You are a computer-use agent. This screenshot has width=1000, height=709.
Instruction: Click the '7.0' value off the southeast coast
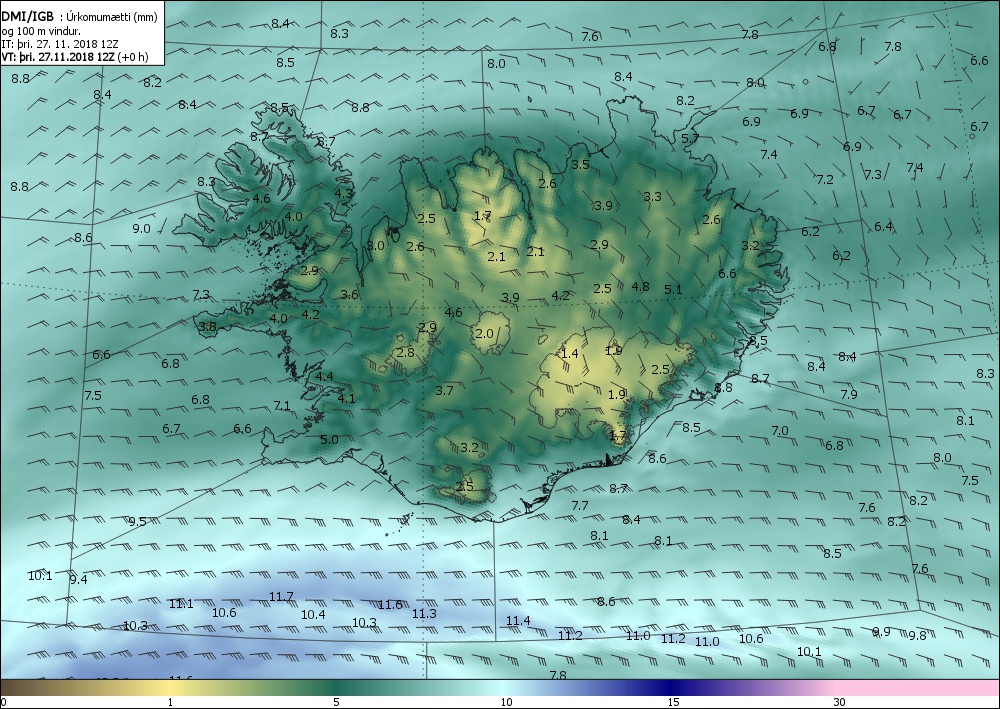tap(780, 431)
